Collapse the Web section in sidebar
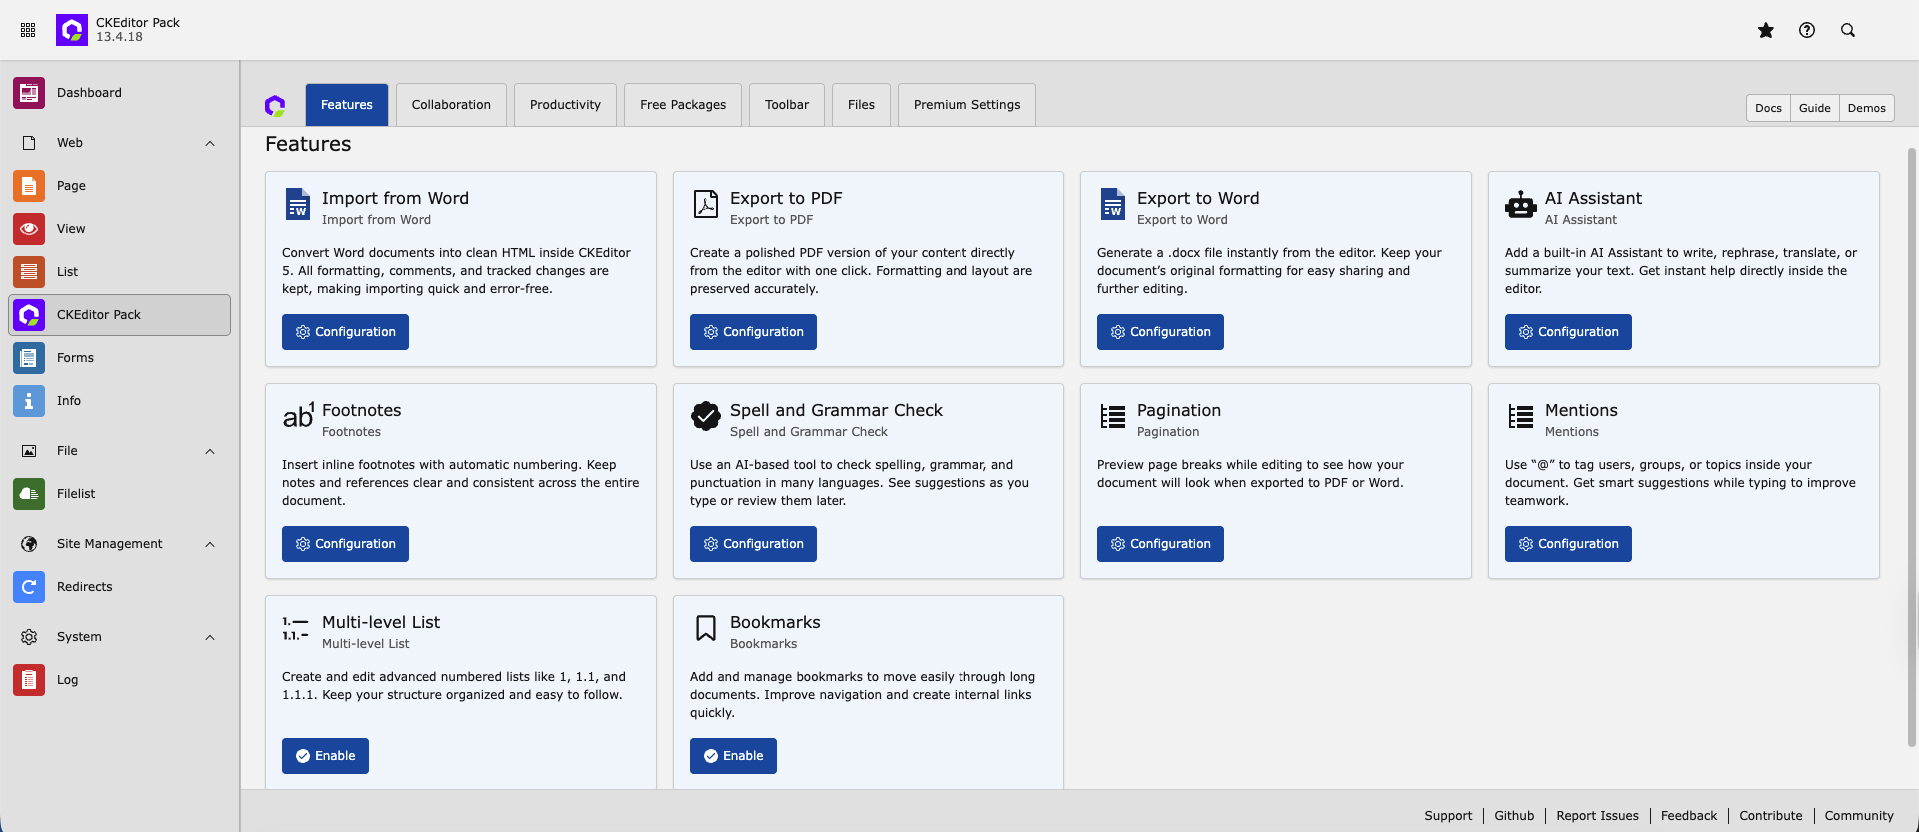This screenshot has width=1919, height=832. [x=210, y=143]
